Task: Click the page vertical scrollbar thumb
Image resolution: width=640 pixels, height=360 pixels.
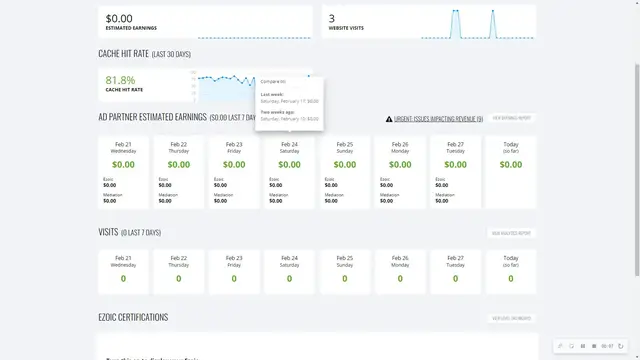Action: coord(637,170)
